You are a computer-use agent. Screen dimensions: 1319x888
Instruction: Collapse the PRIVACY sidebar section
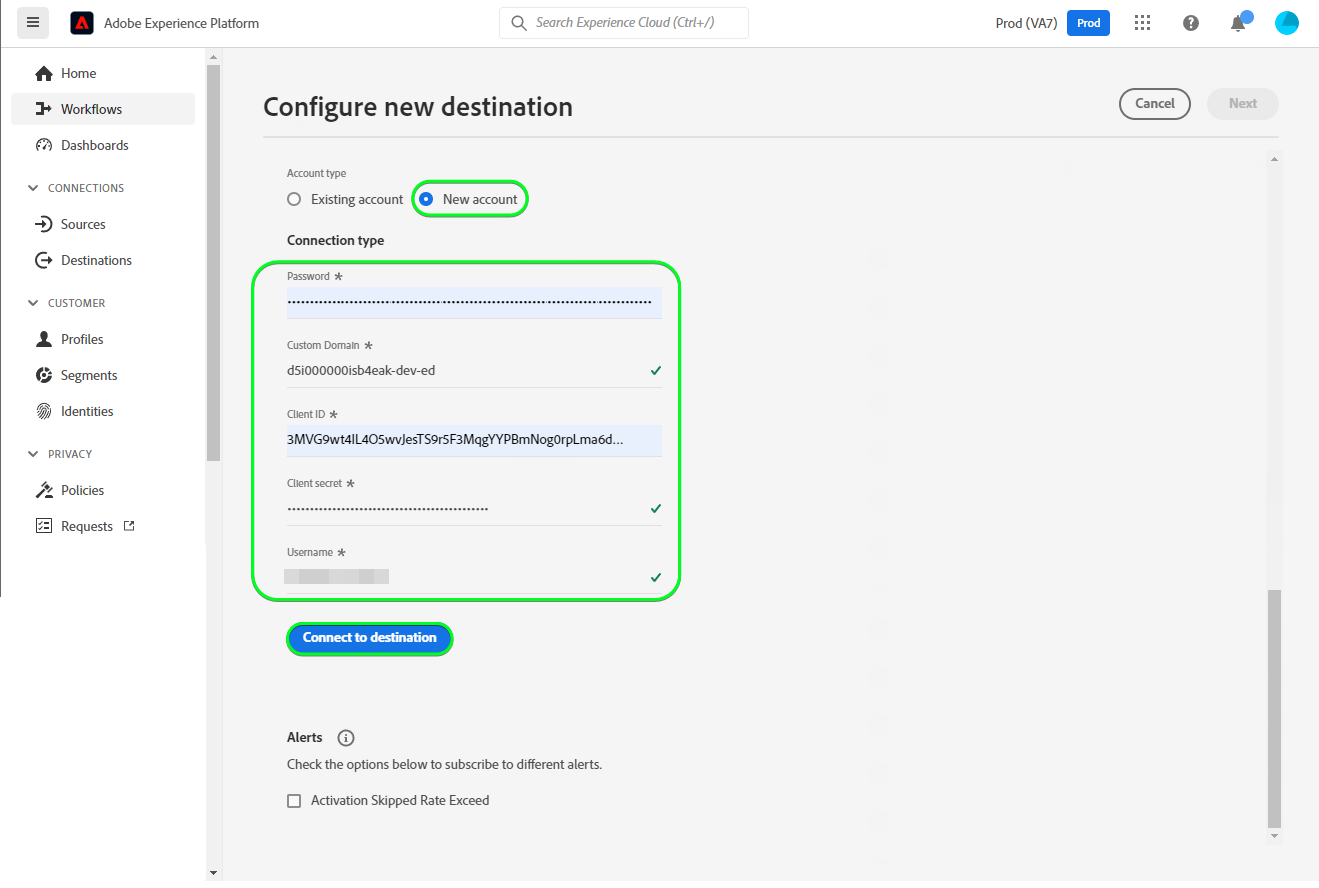coord(33,454)
